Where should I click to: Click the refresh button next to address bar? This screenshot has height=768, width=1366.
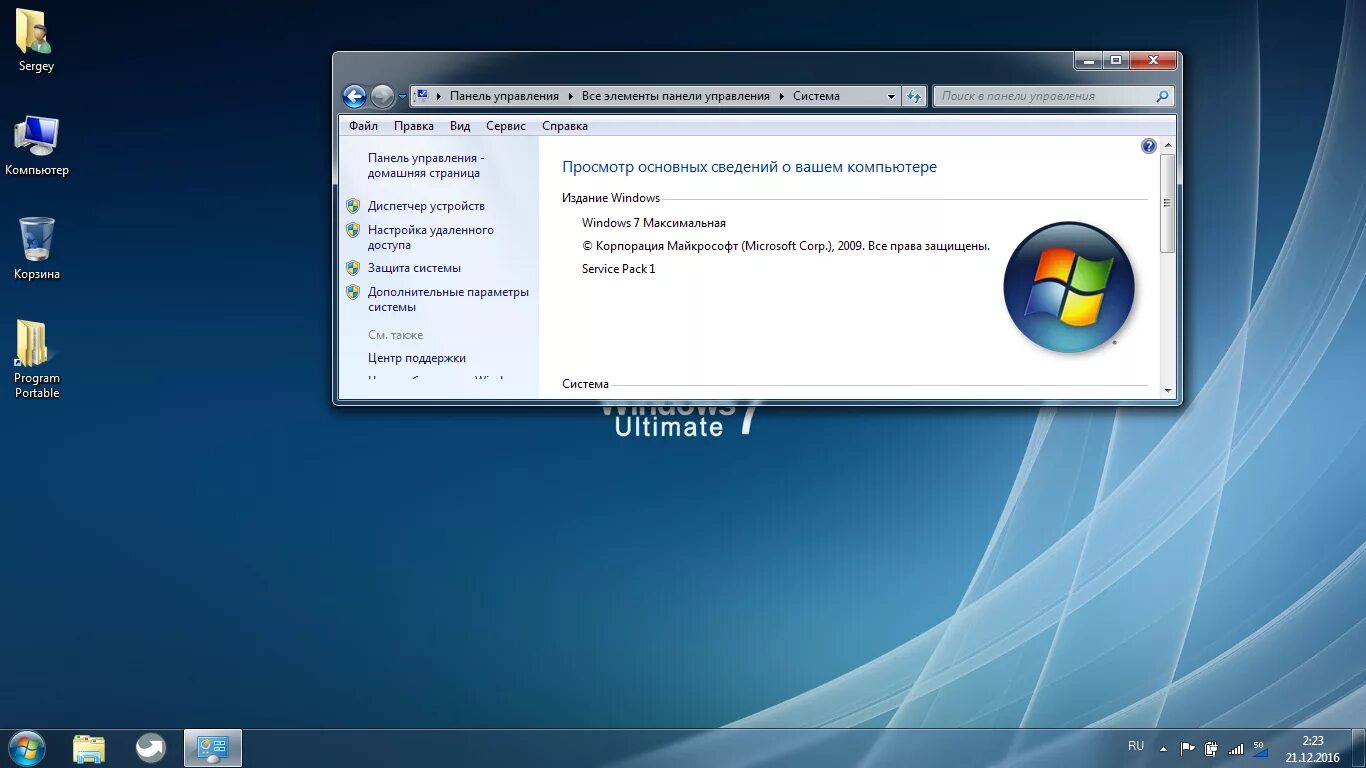tap(914, 97)
